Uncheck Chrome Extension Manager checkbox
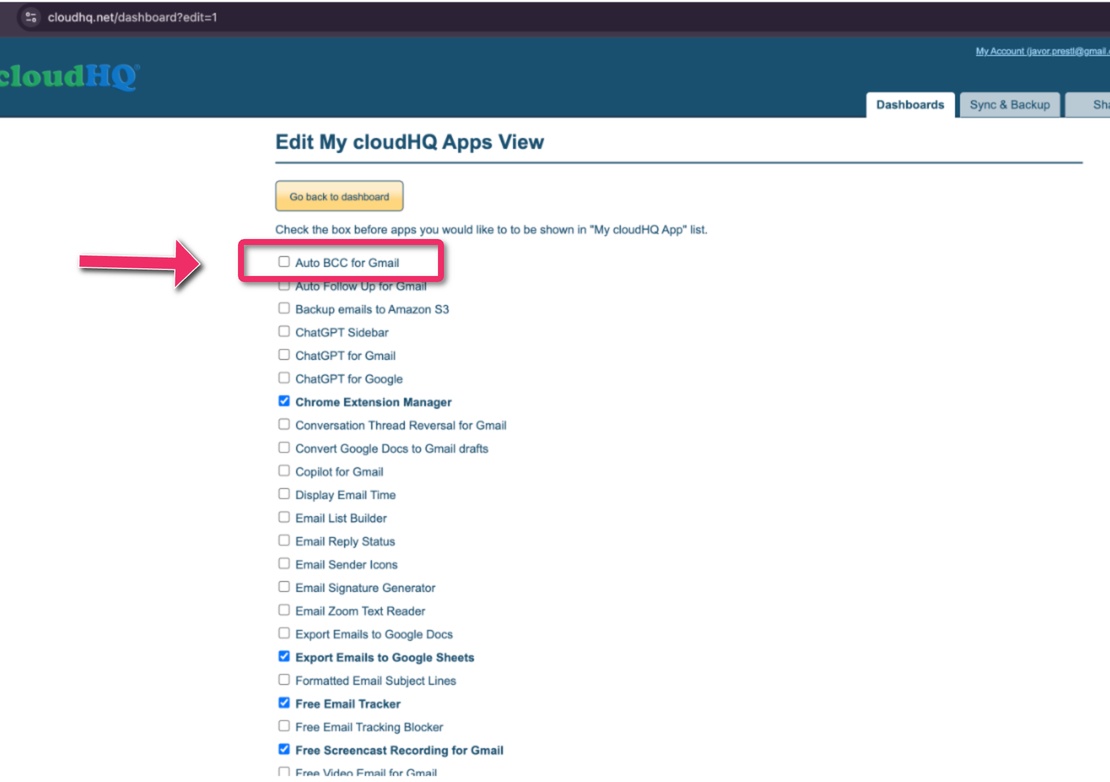1110x782 pixels. [284, 401]
